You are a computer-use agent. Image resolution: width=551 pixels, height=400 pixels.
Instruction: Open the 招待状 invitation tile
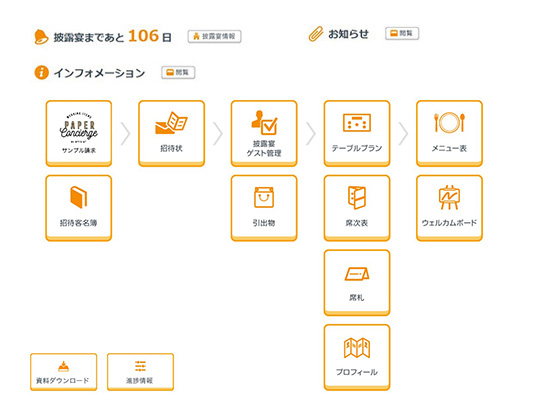[171, 133]
